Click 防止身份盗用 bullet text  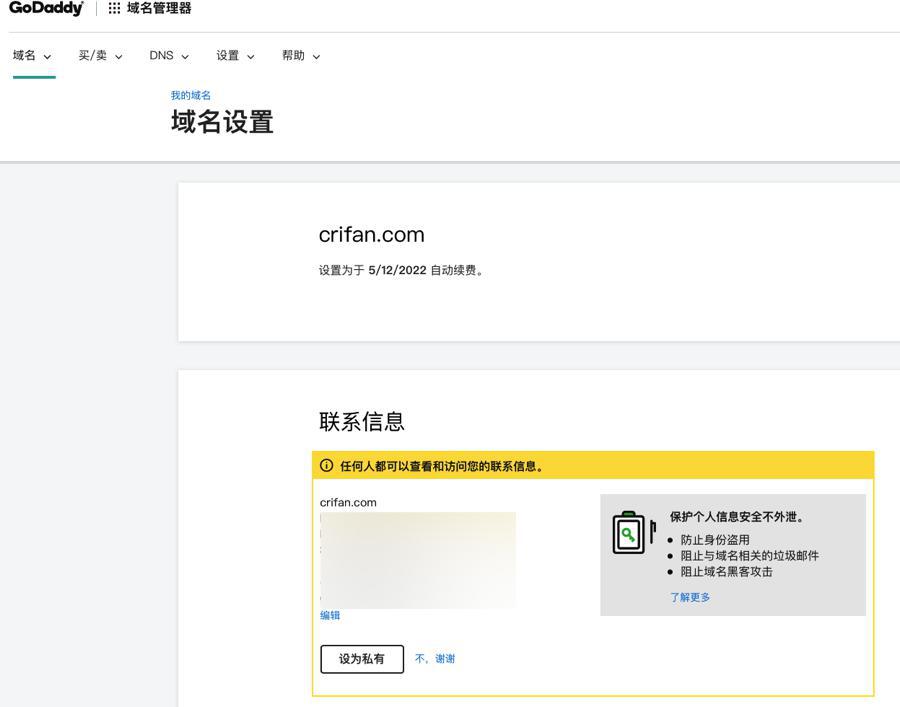point(715,539)
